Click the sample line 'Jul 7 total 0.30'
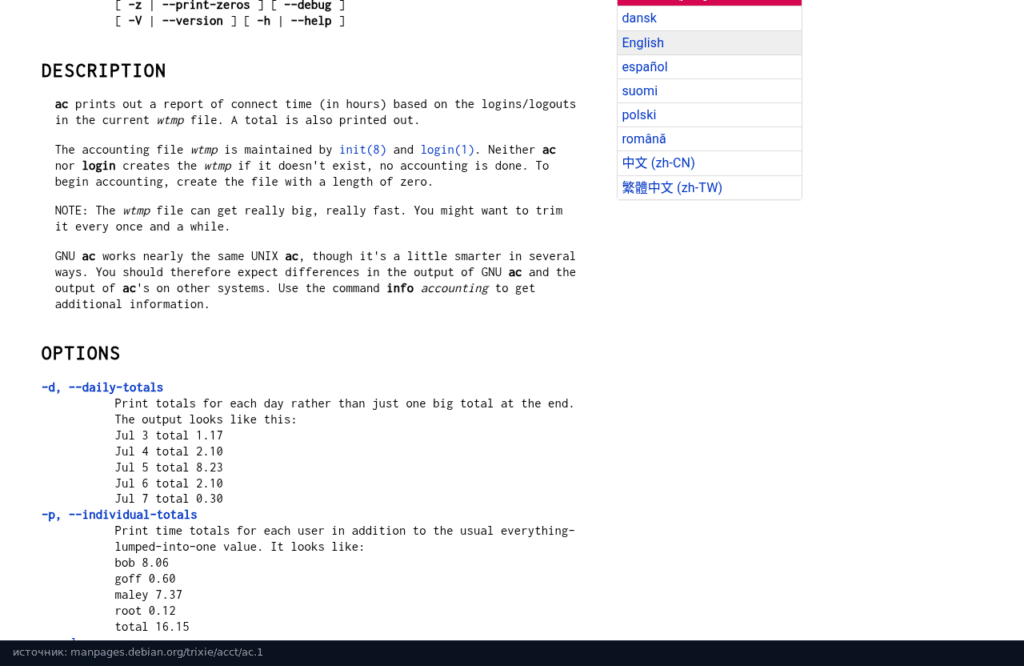This screenshot has width=1024, height=666. point(168,499)
